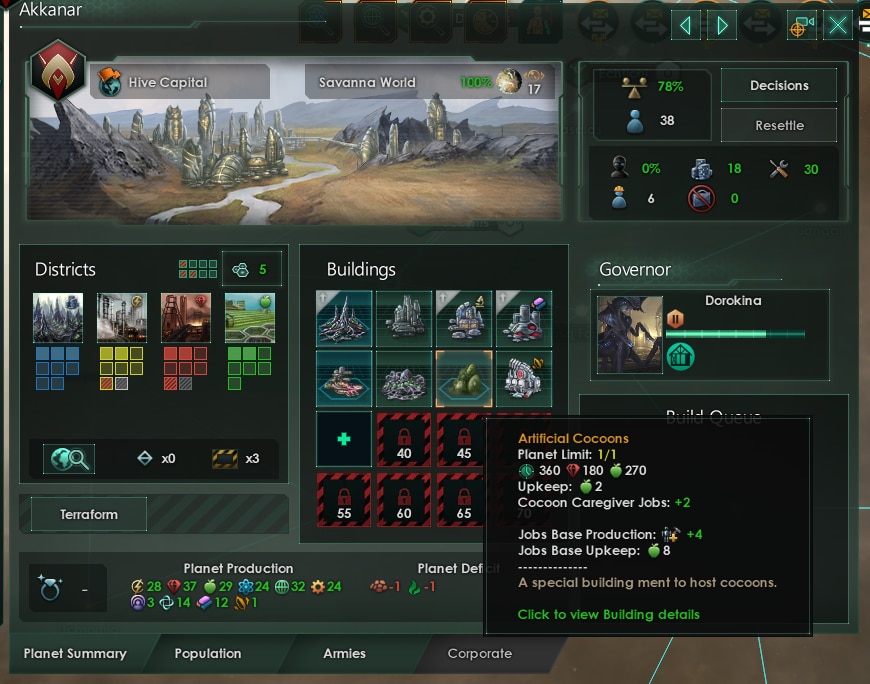The height and width of the screenshot is (684, 870).
Task: Select the Agriculture district icon
Action: (250, 317)
